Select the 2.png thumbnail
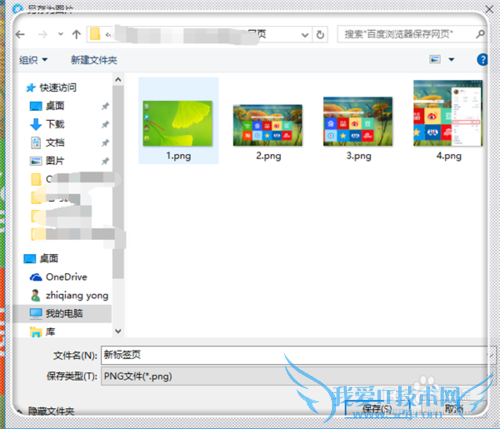This screenshot has height=429, width=500. click(x=268, y=125)
